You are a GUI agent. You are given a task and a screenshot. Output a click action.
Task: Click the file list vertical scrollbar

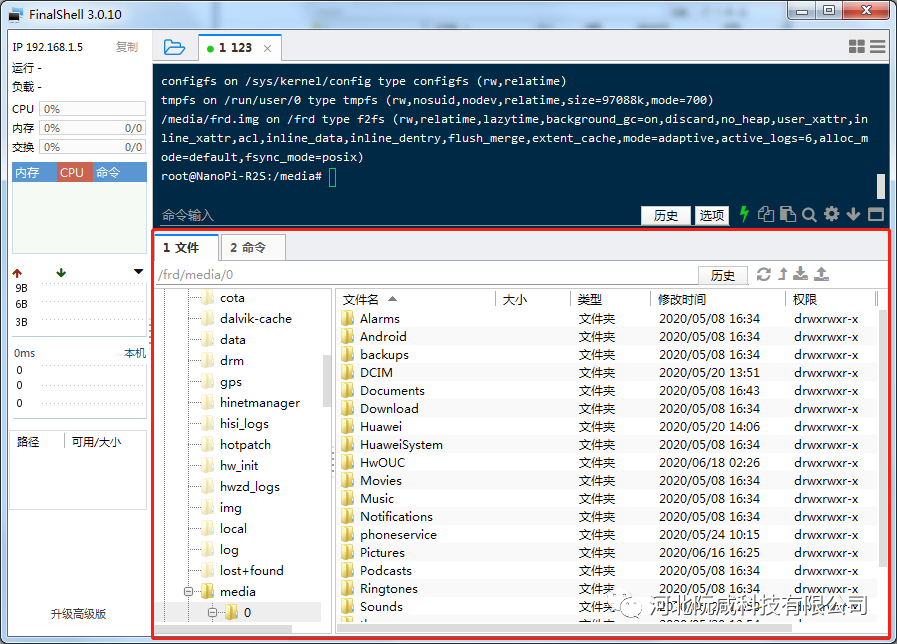[882, 439]
